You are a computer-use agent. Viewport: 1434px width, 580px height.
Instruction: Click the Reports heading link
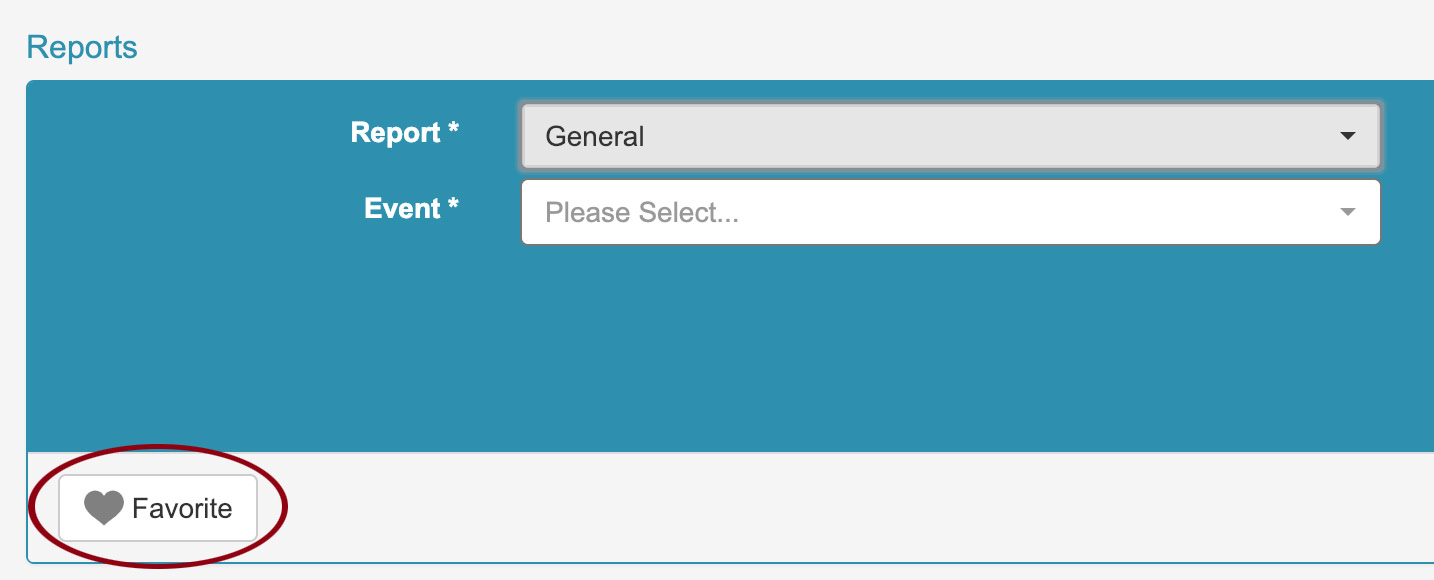coord(82,47)
